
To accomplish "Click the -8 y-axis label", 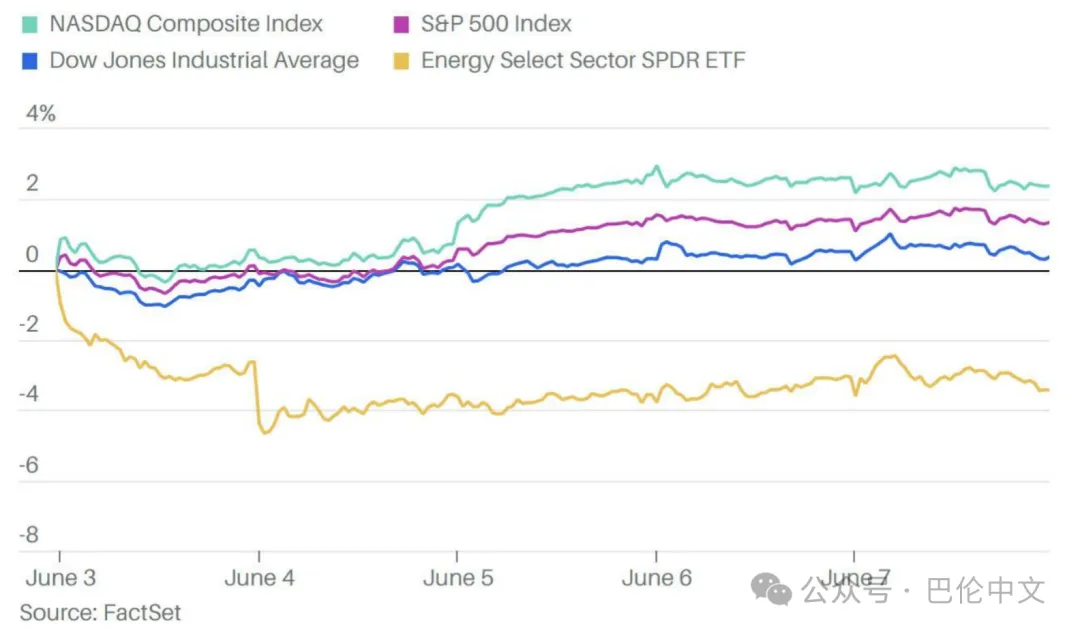I will (x=30, y=535).
